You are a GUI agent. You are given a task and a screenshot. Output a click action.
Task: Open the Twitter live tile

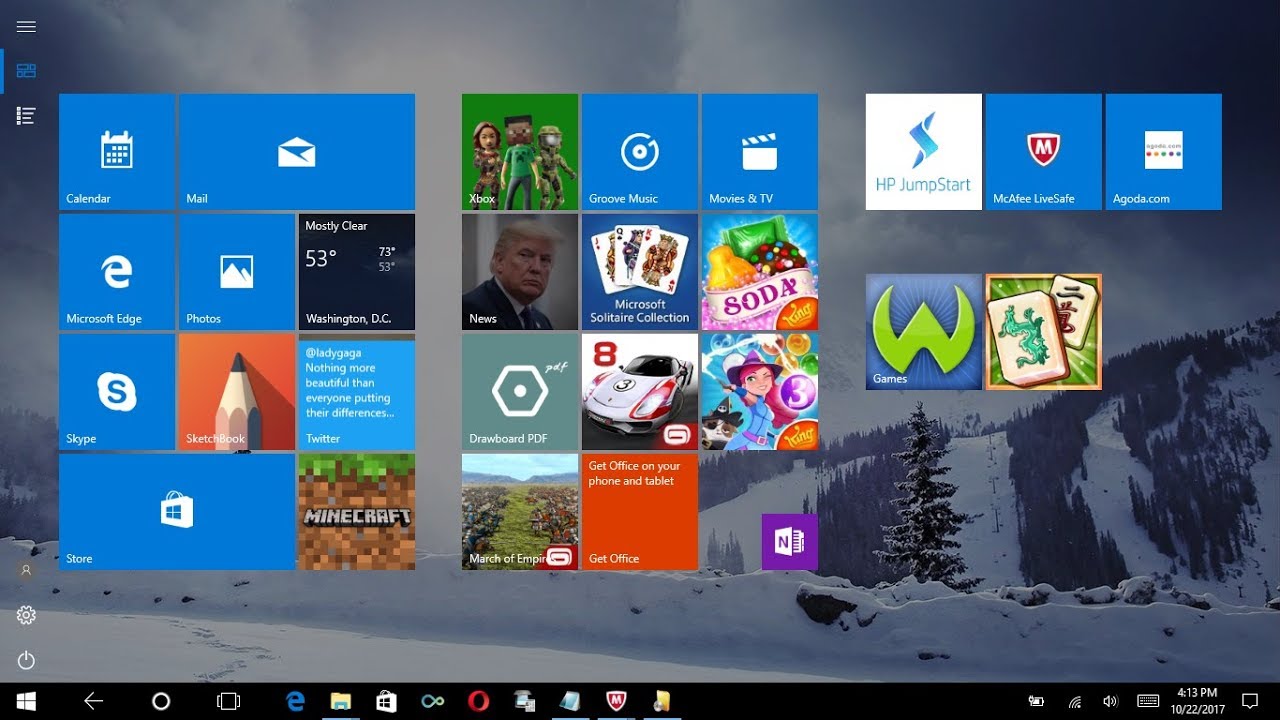pos(357,392)
